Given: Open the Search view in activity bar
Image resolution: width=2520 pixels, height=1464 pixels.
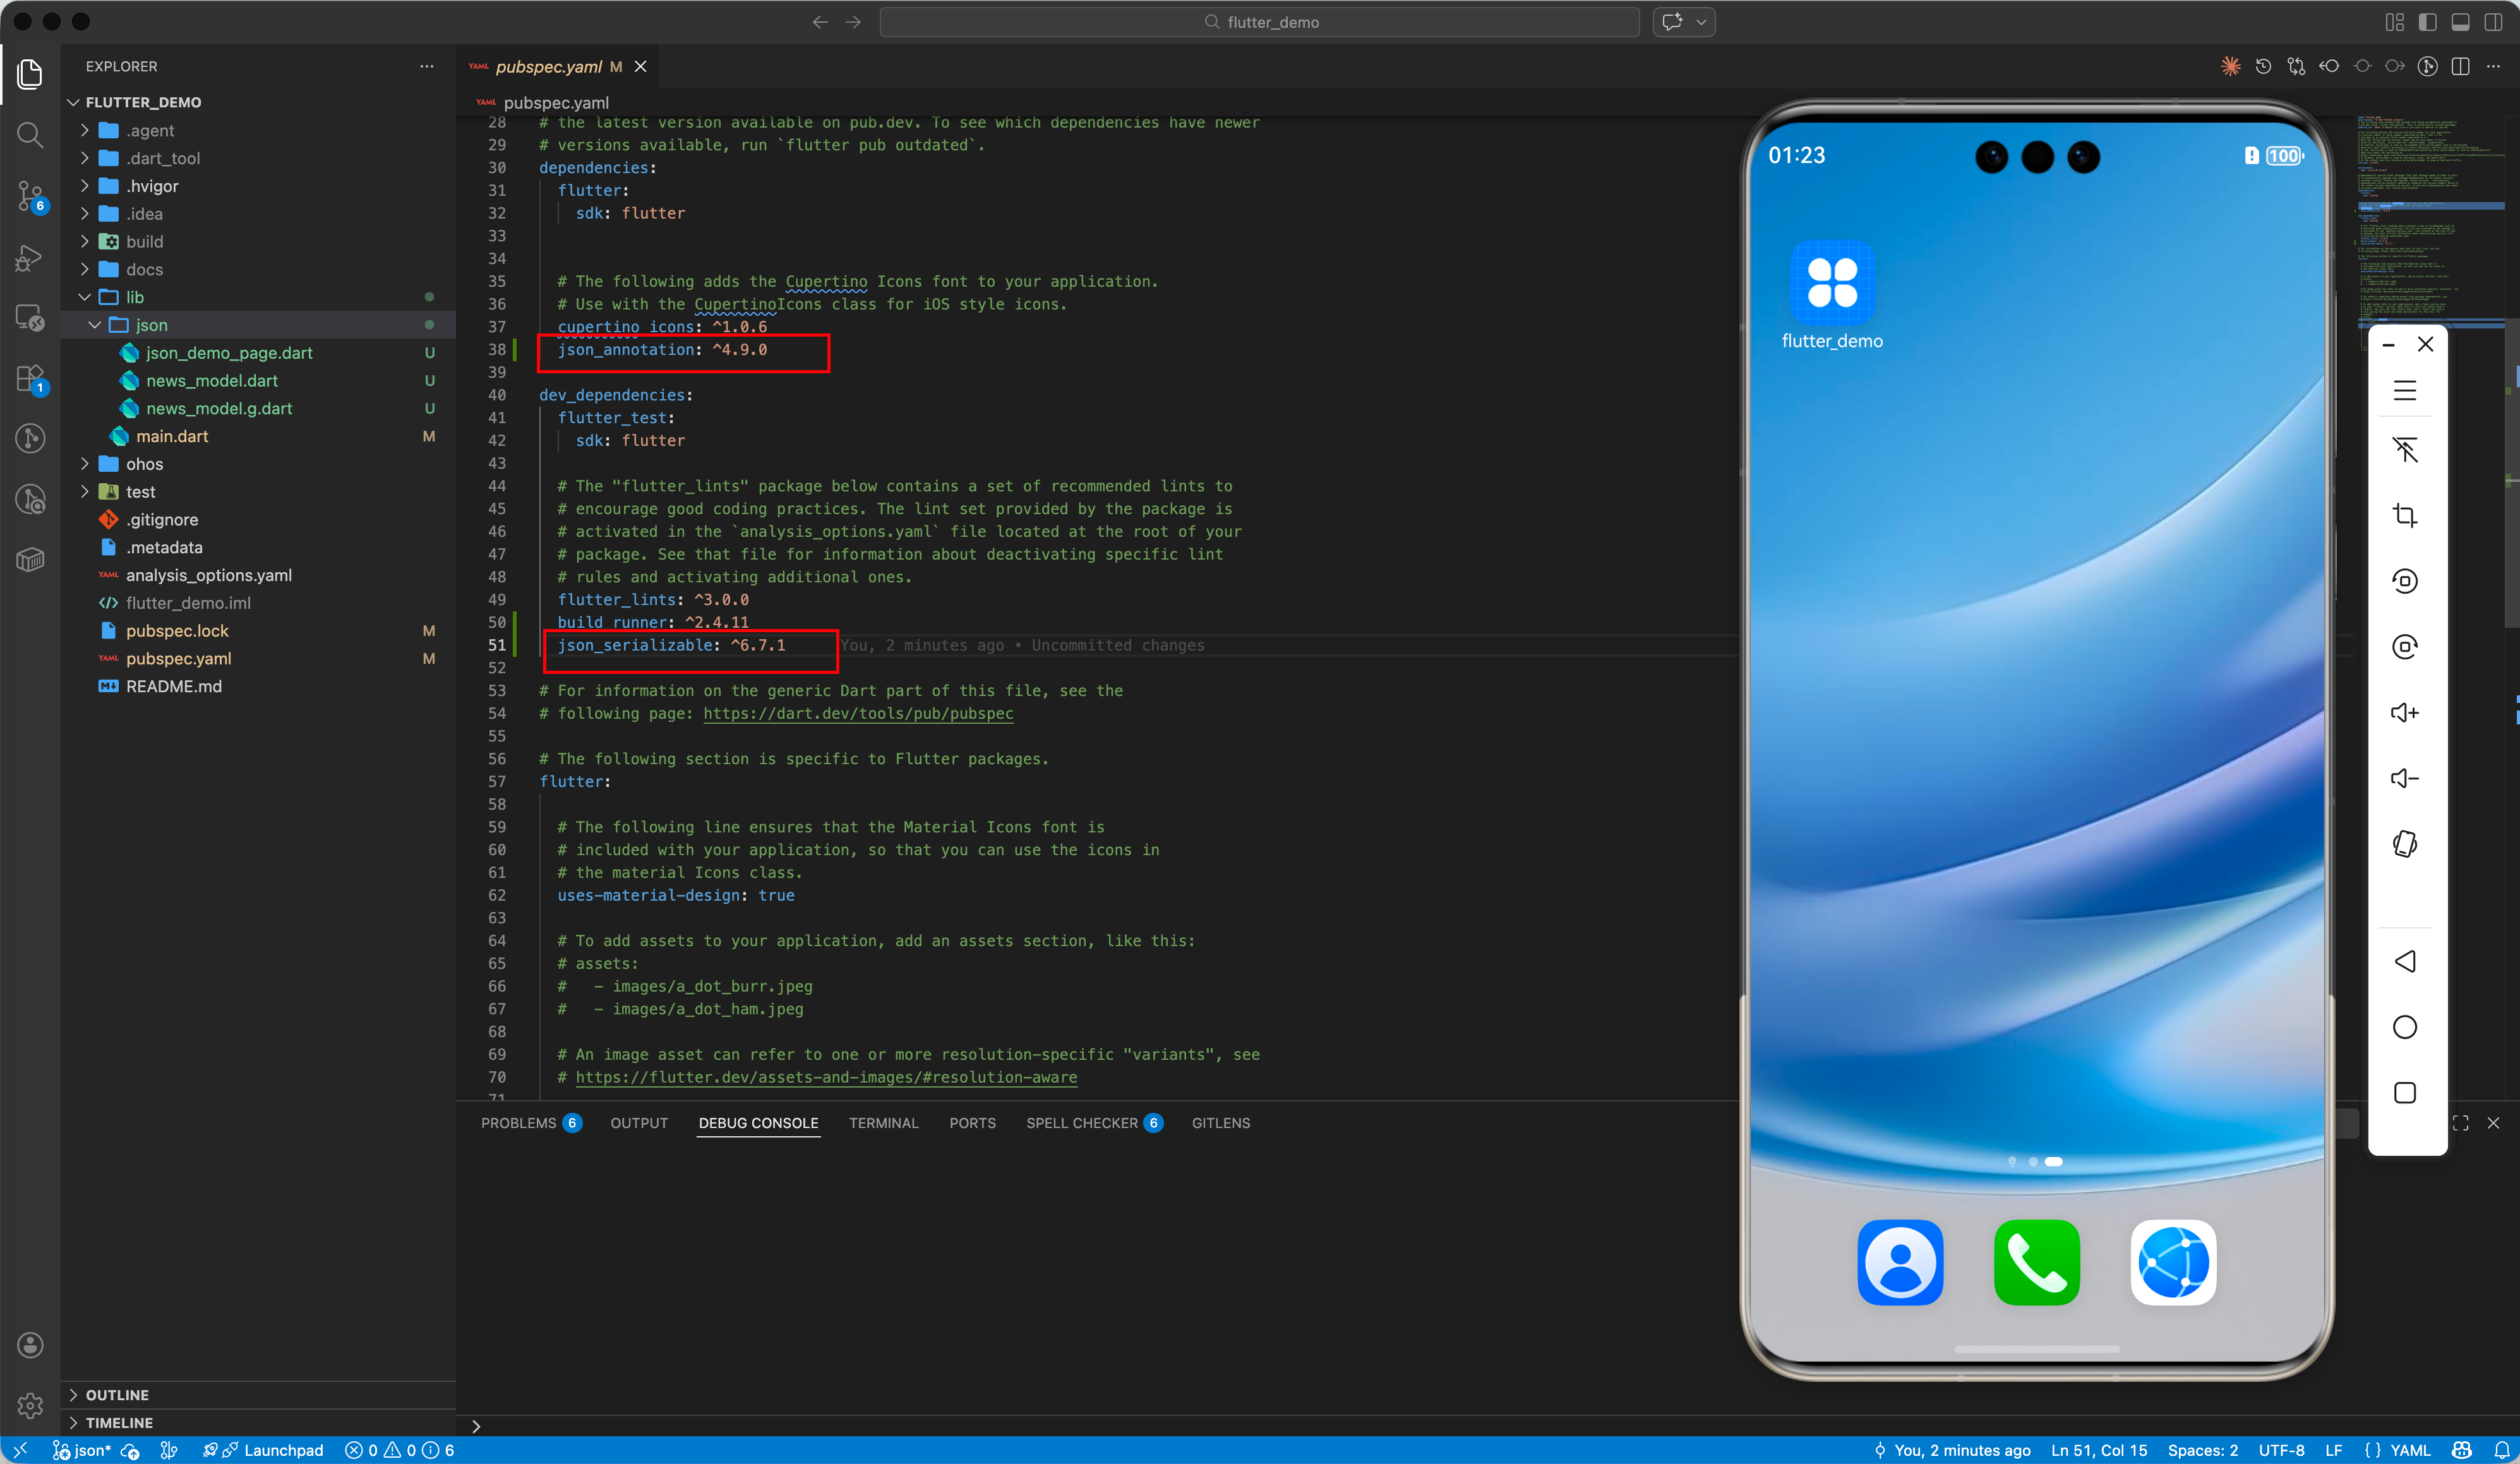Looking at the screenshot, I should 30,135.
